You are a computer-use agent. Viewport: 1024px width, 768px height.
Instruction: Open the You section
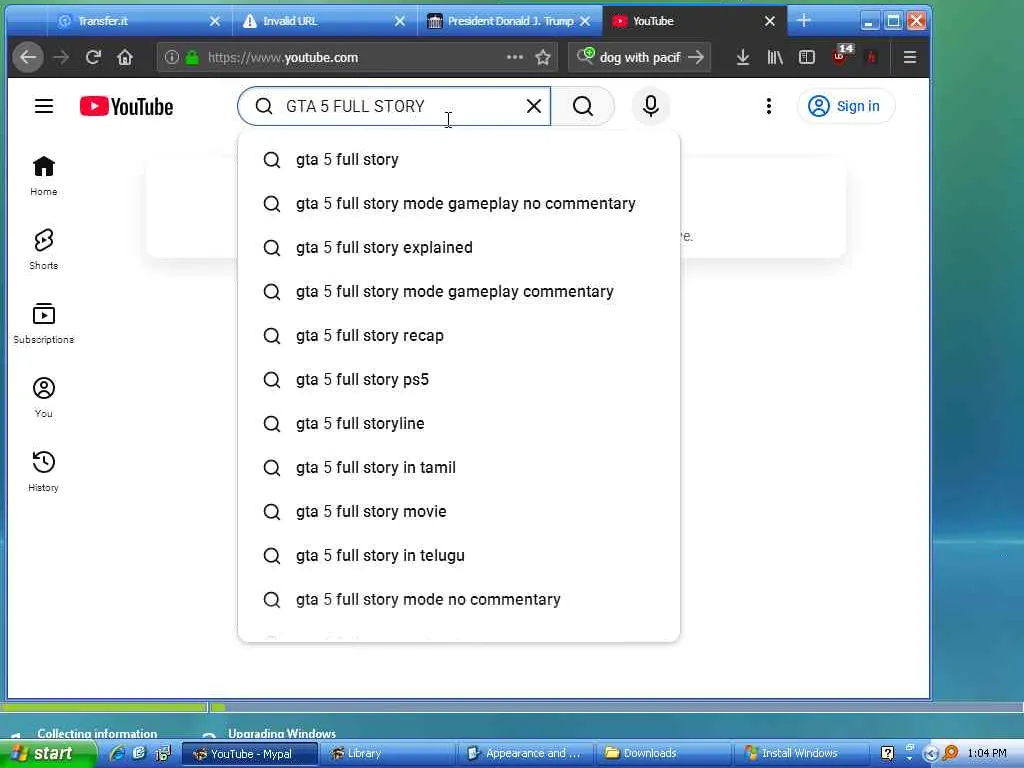(44, 397)
